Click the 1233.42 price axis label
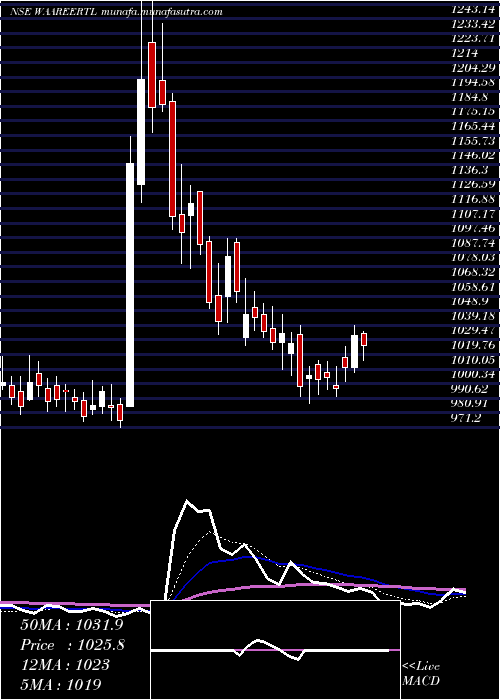 [472, 25]
